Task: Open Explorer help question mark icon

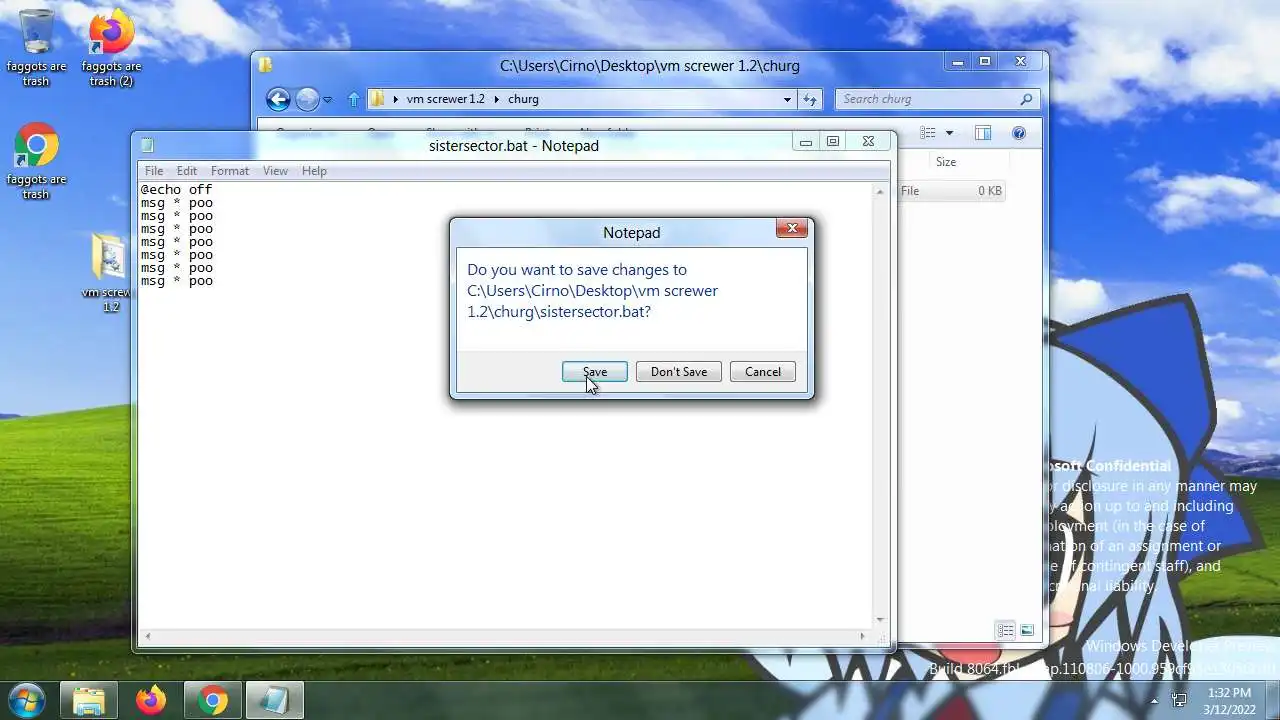Action: (1019, 133)
